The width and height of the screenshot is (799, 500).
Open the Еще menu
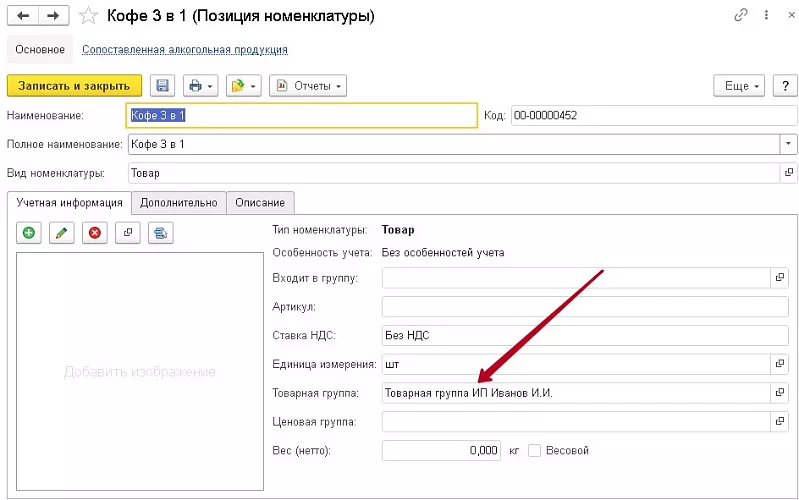click(739, 86)
